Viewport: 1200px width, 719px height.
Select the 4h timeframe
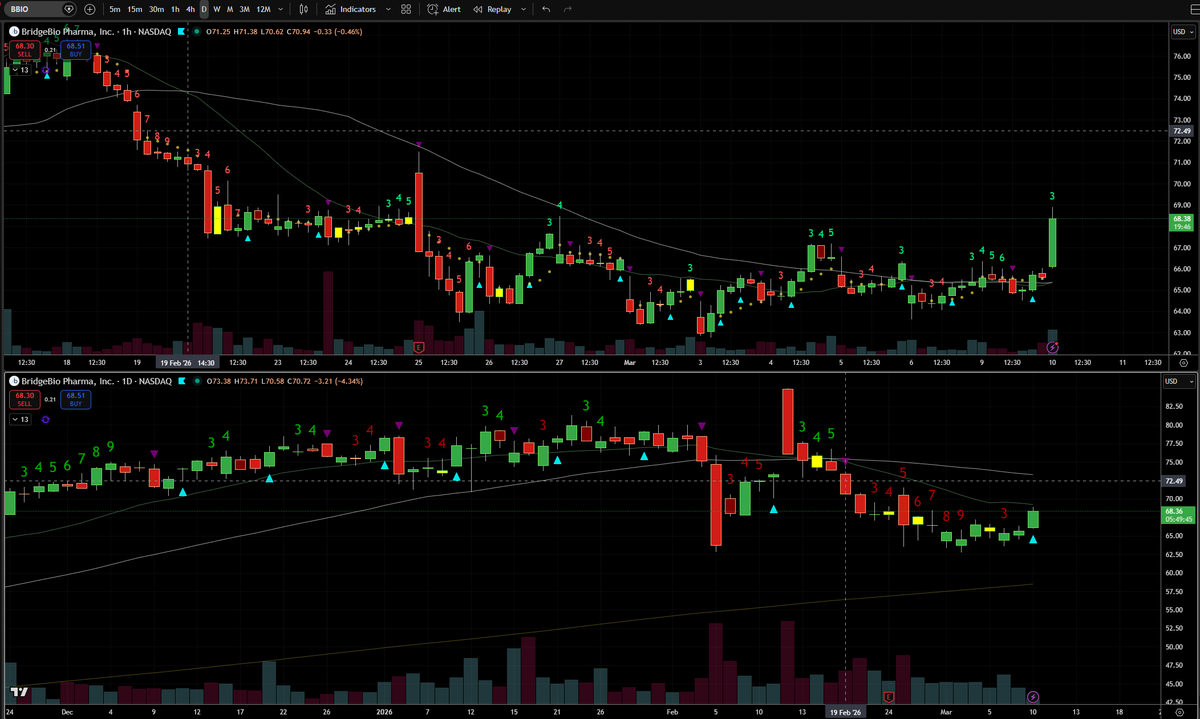coord(190,9)
